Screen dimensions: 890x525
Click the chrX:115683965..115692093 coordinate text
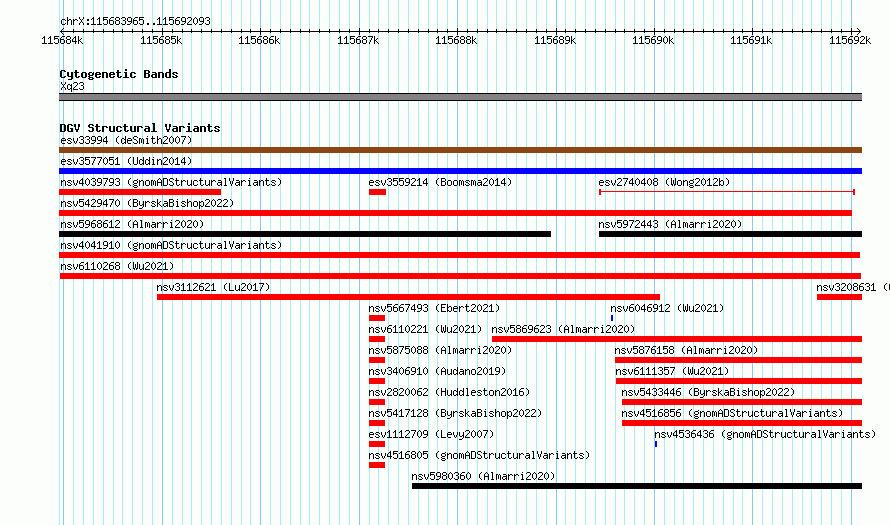135,22
